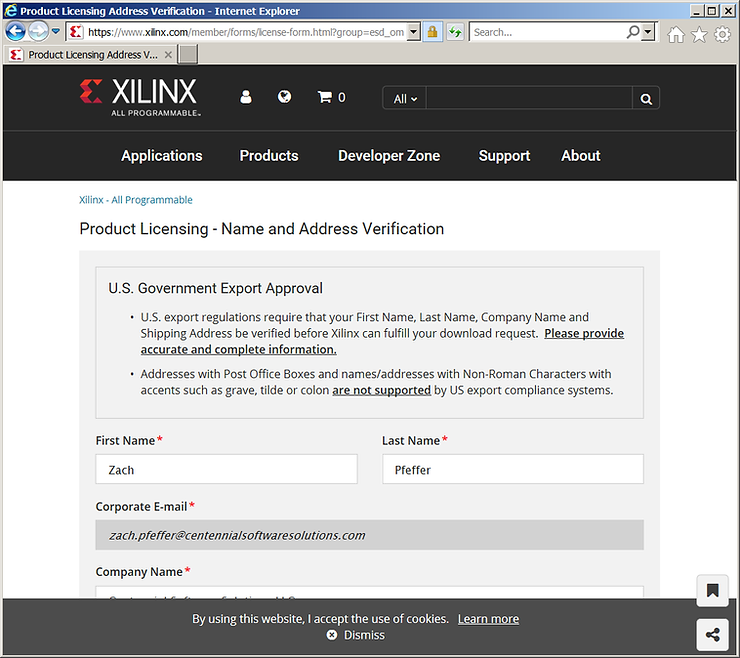The height and width of the screenshot is (658, 740).
Task: Dismiss the cookie notice
Action: (x=356, y=635)
